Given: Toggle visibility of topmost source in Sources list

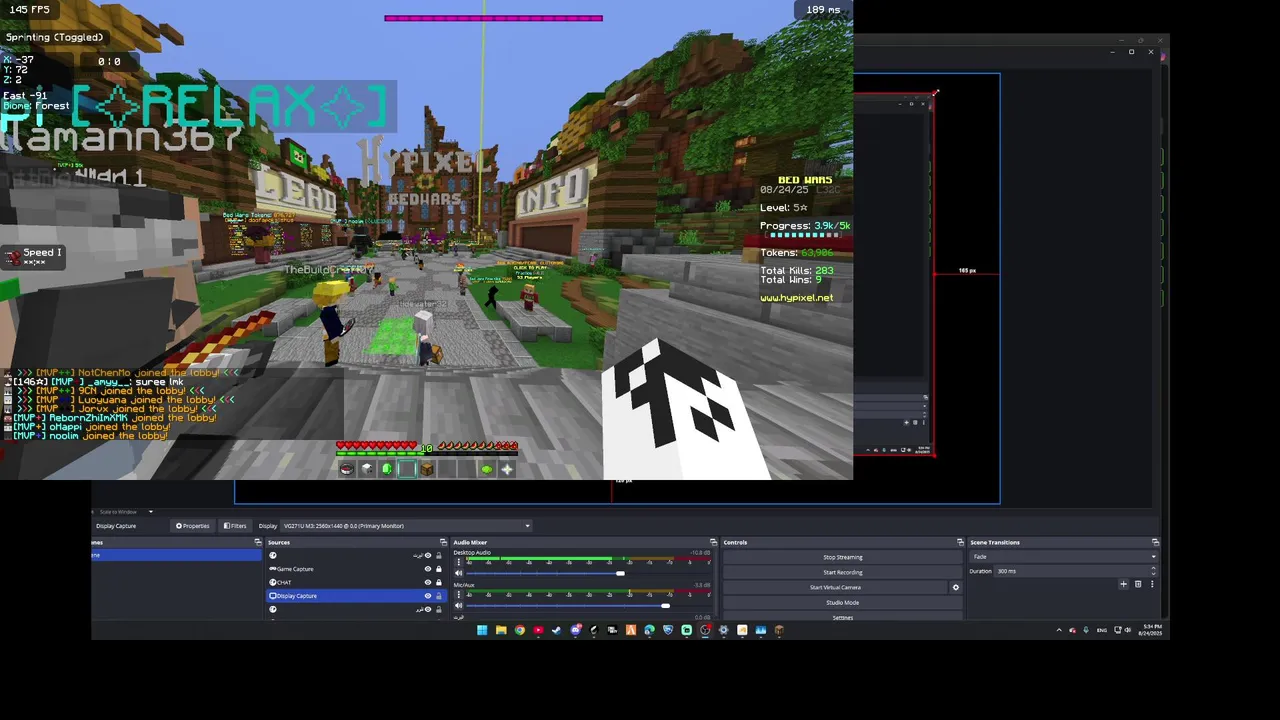Looking at the screenshot, I should (428, 556).
